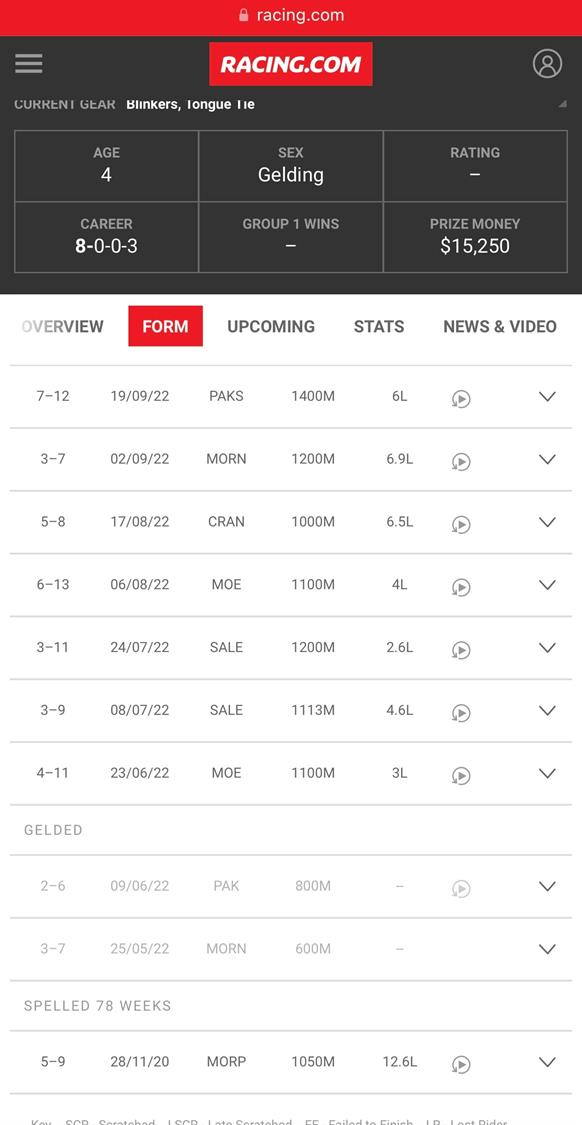Switch to the UPCOMING tab
This screenshot has width=582, height=1125.
click(271, 326)
